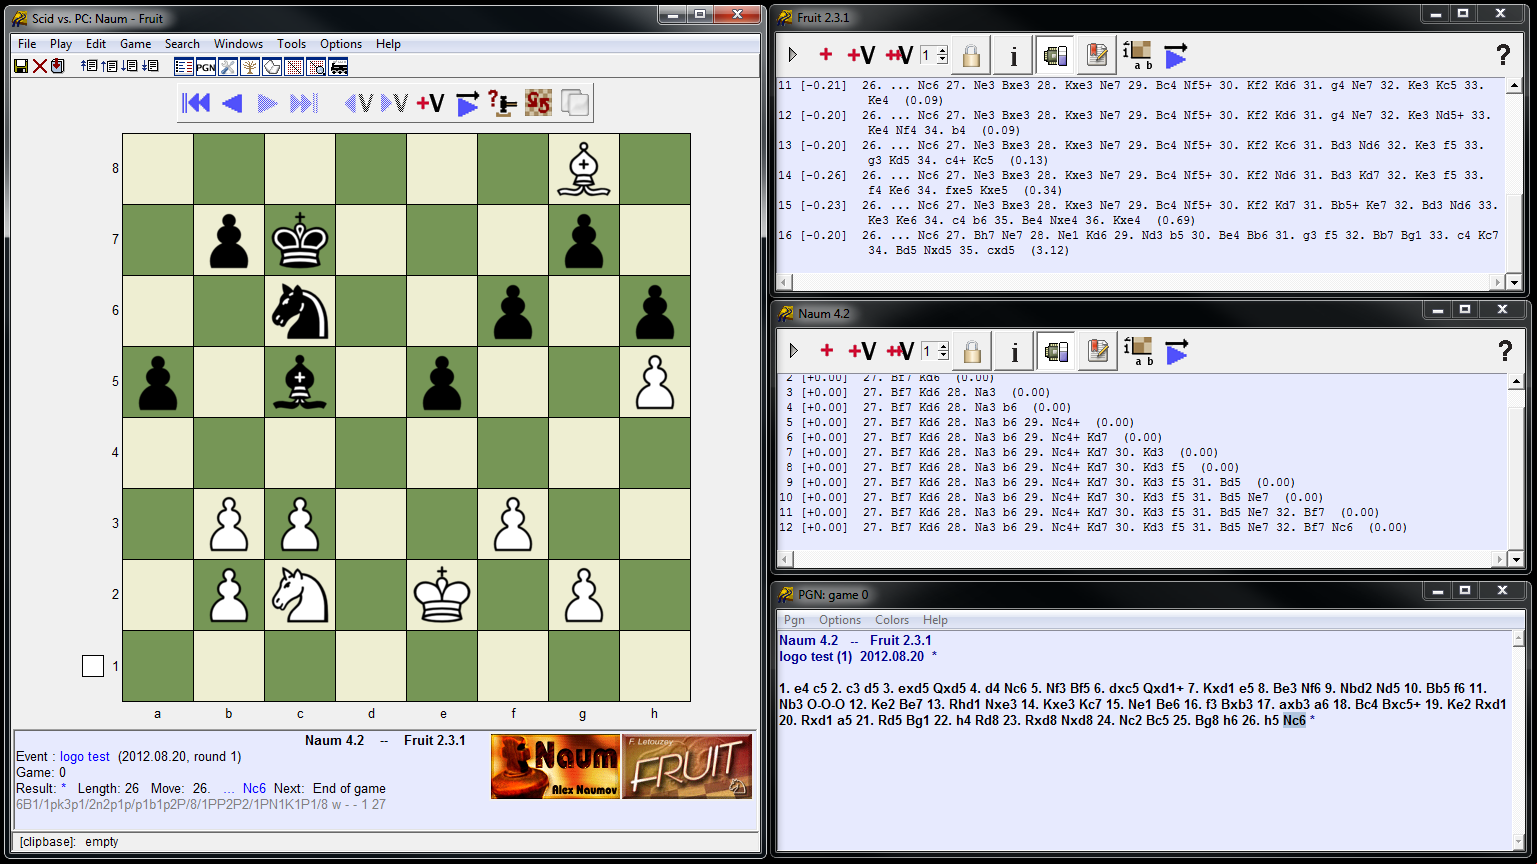Click the train icon in main toolbar
Image resolution: width=1537 pixels, height=864 pixels.
[339, 67]
